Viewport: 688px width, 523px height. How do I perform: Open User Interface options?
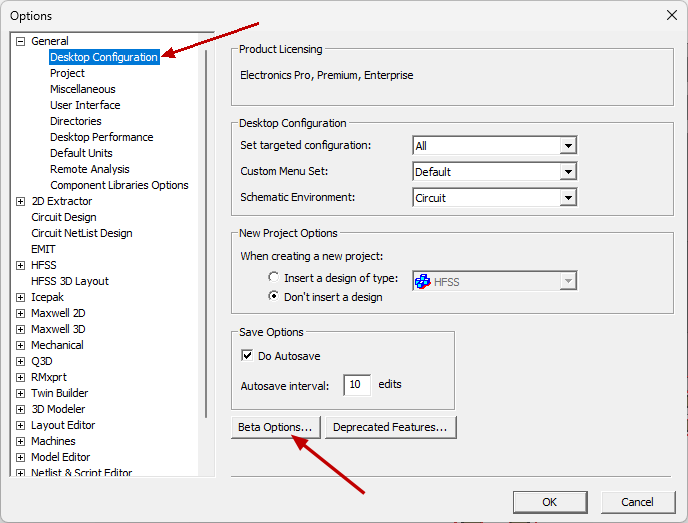click(x=85, y=105)
